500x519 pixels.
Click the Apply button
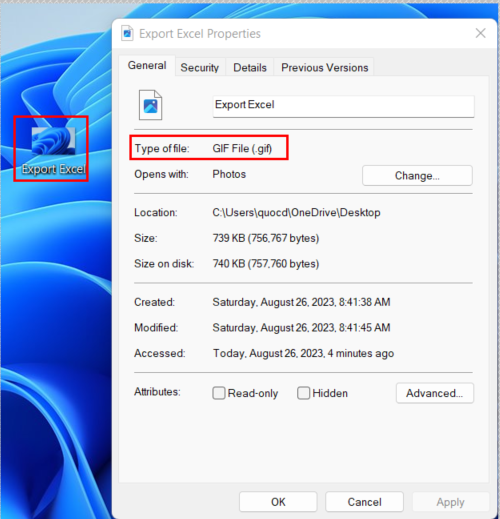tap(450, 502)
